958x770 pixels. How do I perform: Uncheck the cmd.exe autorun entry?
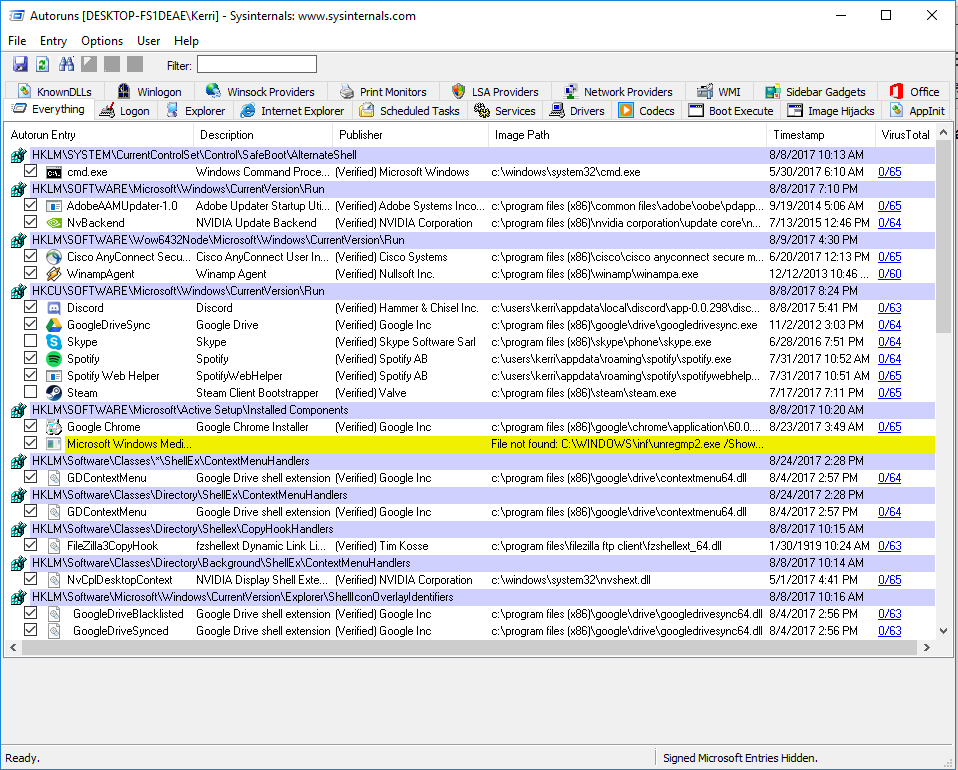coord(31,172)
